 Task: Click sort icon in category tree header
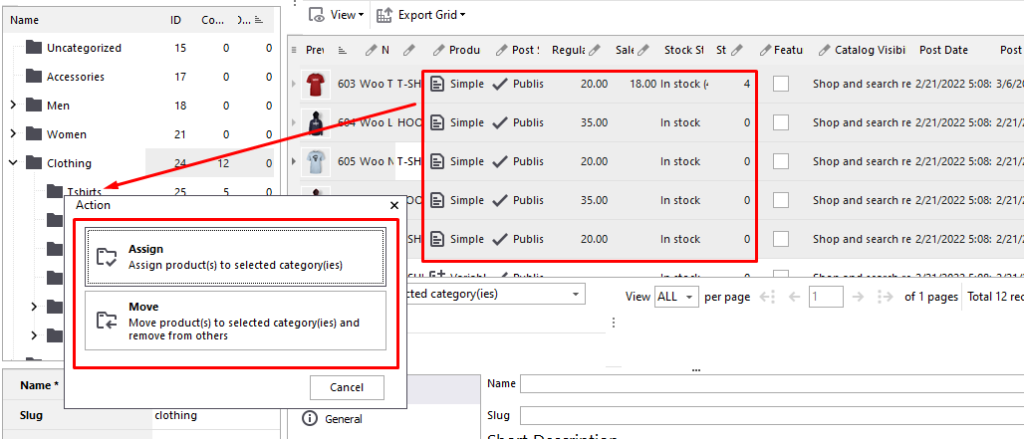[259, 20]
